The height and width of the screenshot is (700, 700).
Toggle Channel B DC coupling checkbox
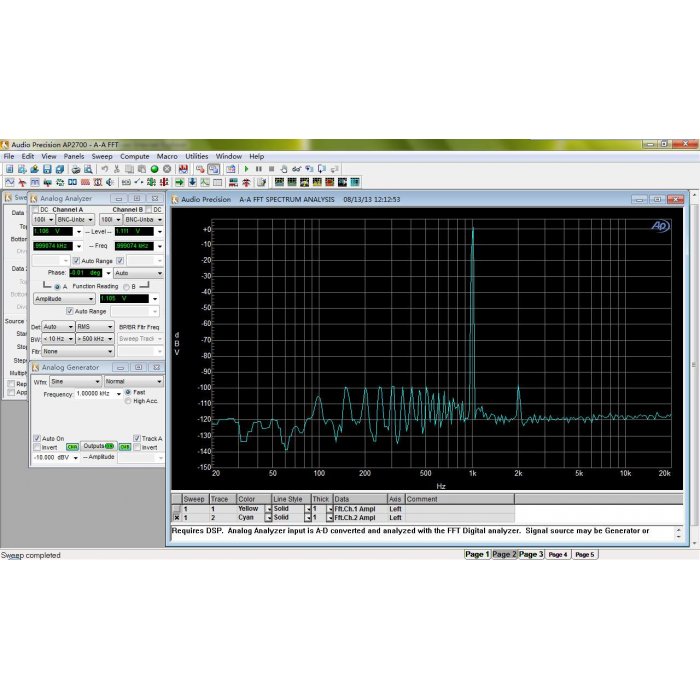click(x=149, y=210)
